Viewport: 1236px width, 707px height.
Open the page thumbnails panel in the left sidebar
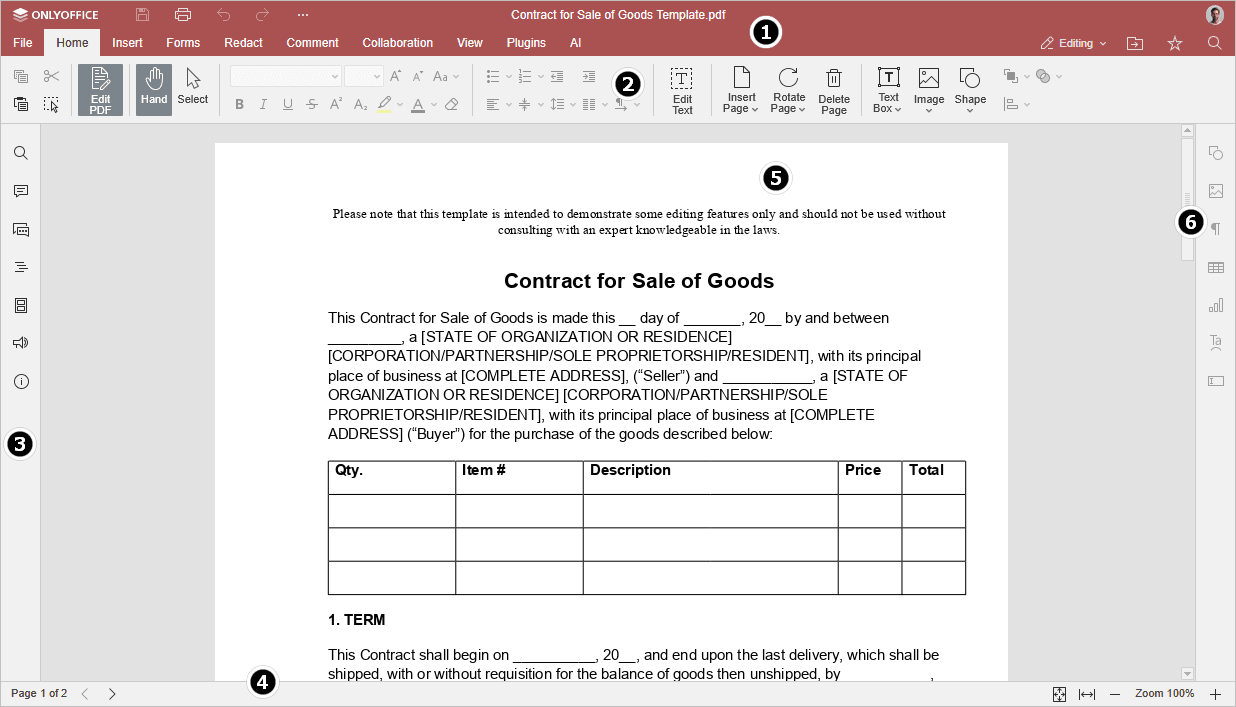click(21, 305)
